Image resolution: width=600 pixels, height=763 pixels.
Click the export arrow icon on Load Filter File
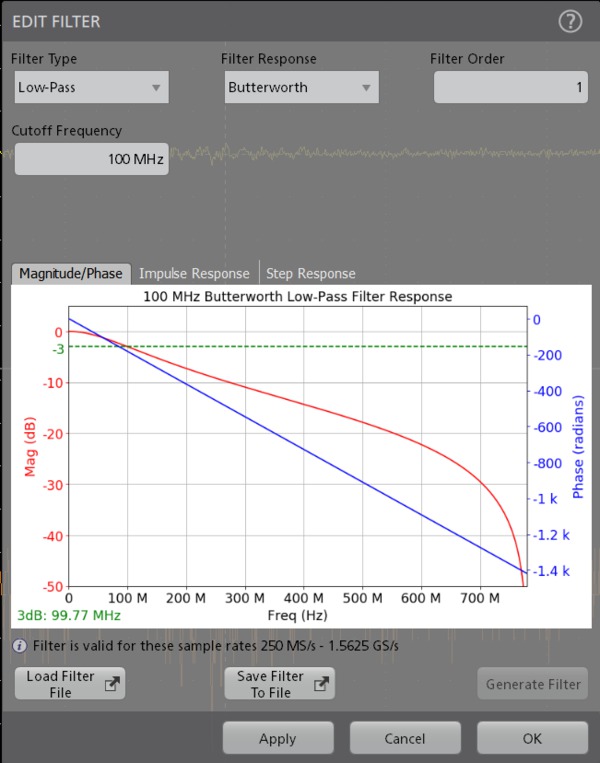(111, 684)
